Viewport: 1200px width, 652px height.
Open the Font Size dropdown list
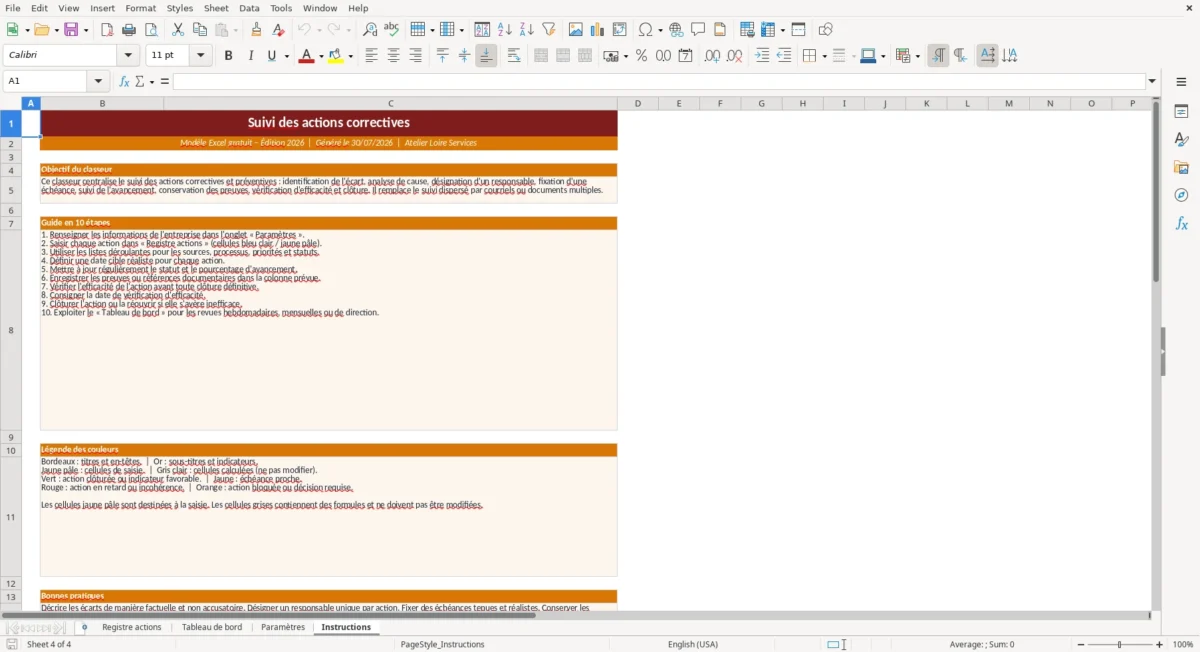[x=201, y=56]
